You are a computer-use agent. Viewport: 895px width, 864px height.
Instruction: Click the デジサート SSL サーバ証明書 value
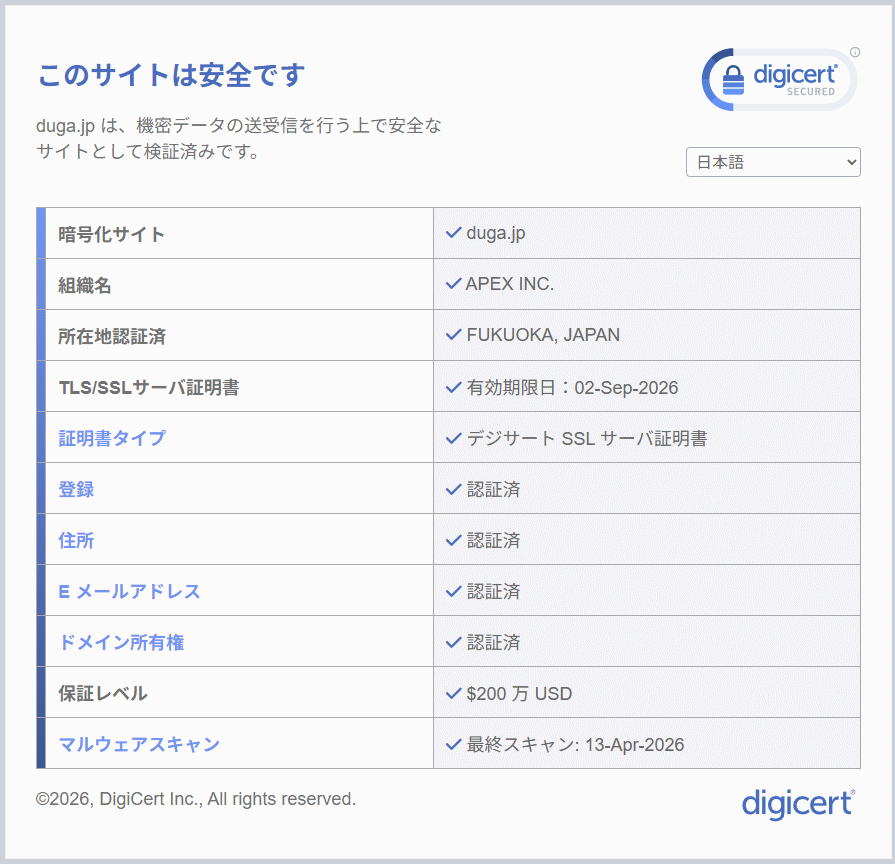[586, 438]
